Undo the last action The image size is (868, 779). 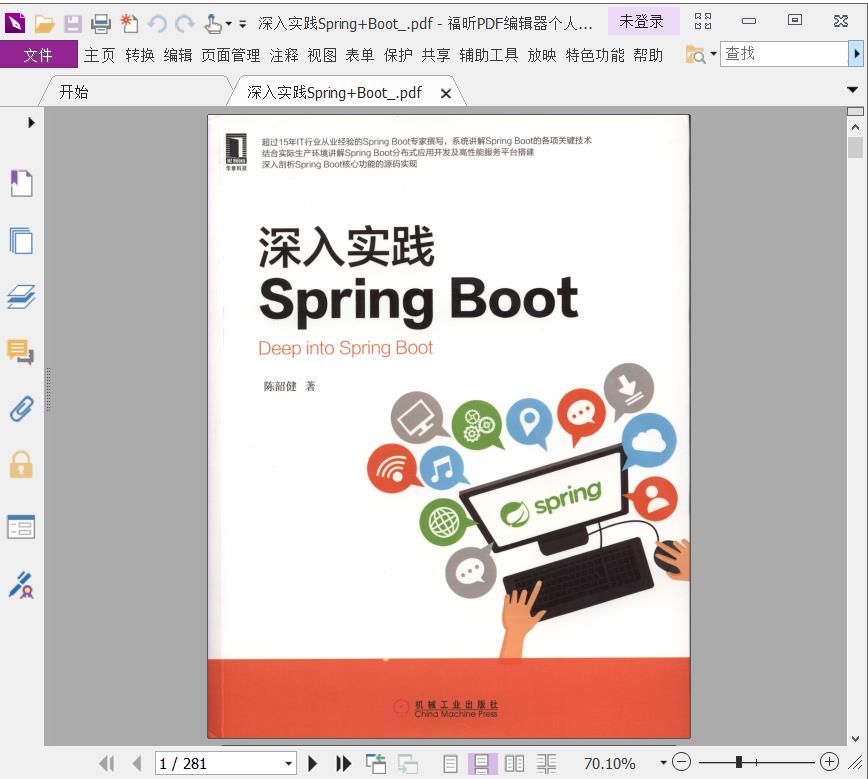[x=158, y=23]
